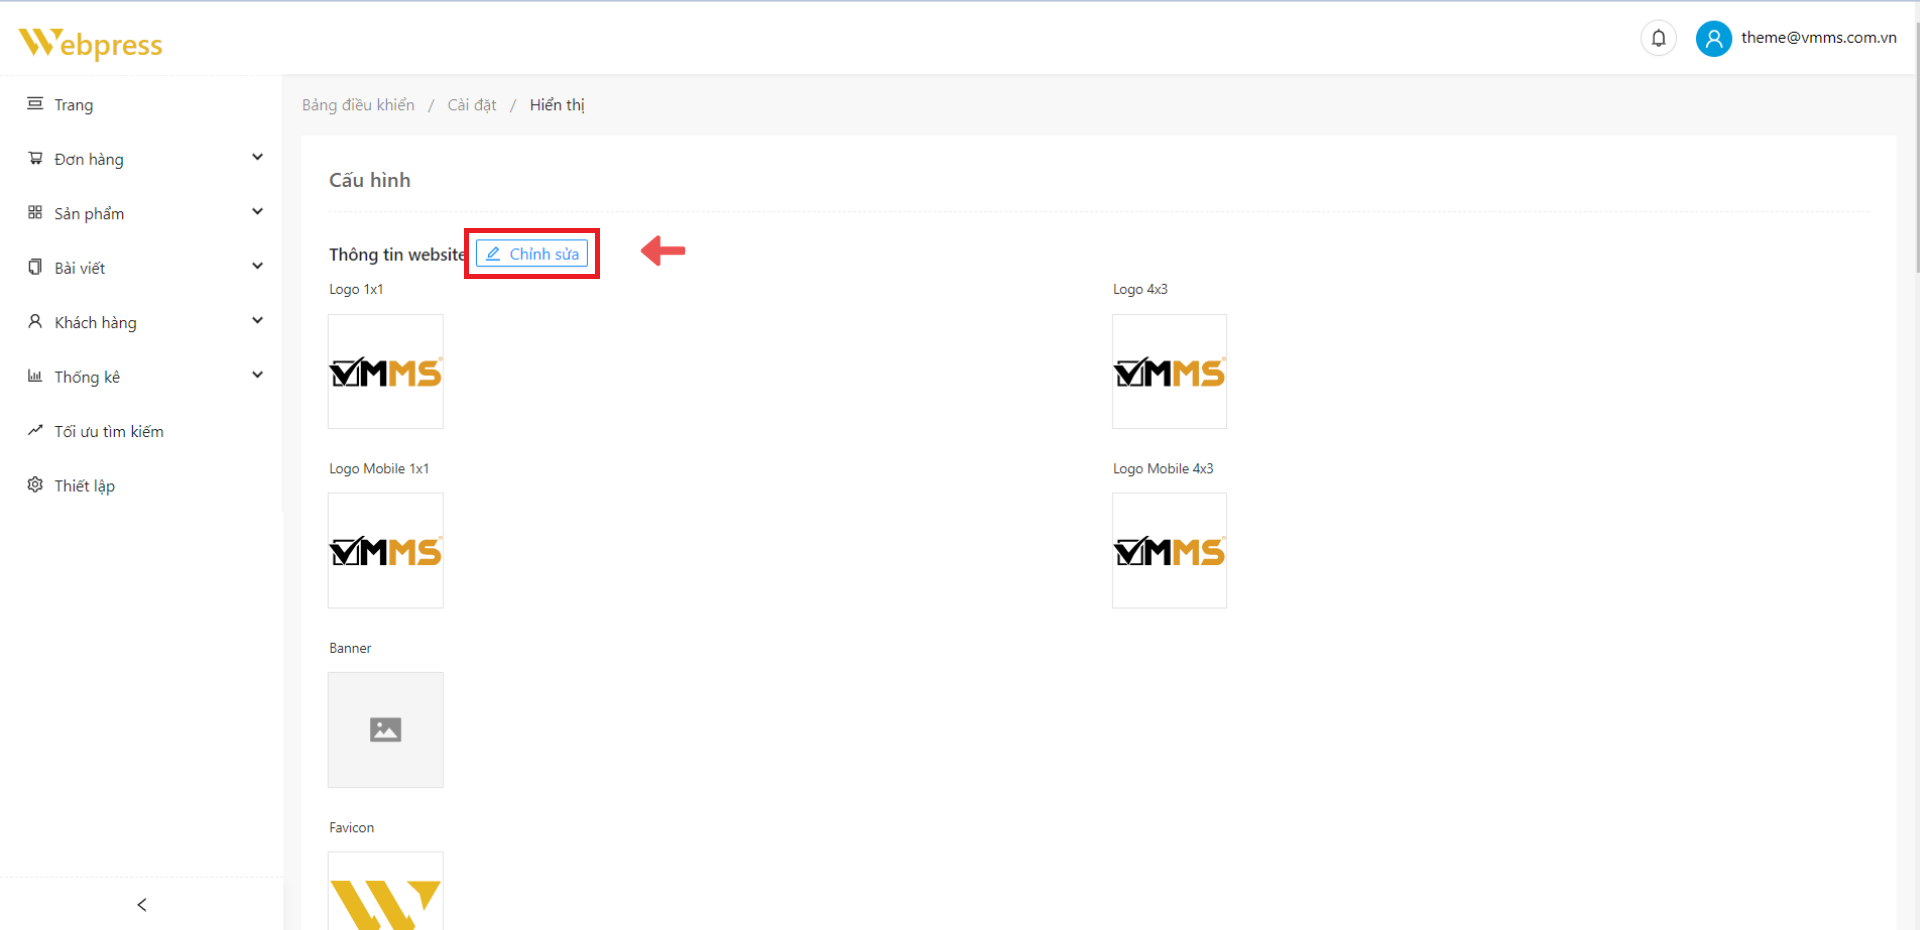The height and width of the screenshot is (930, 1920).
Task: Click the Thống kê chart icon
Action: coord(35,376)
